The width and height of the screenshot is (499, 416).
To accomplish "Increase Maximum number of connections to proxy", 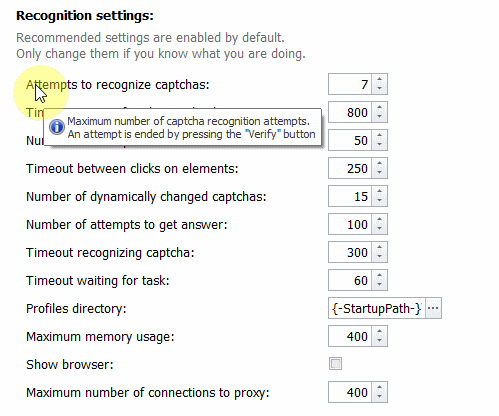I will point(379,387).
